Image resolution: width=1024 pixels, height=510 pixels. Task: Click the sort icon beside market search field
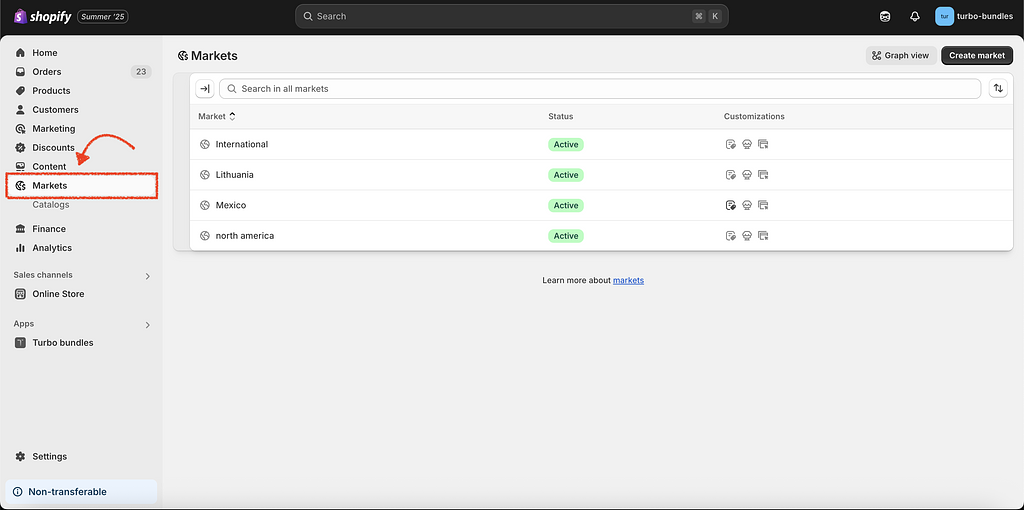(997, 89)
